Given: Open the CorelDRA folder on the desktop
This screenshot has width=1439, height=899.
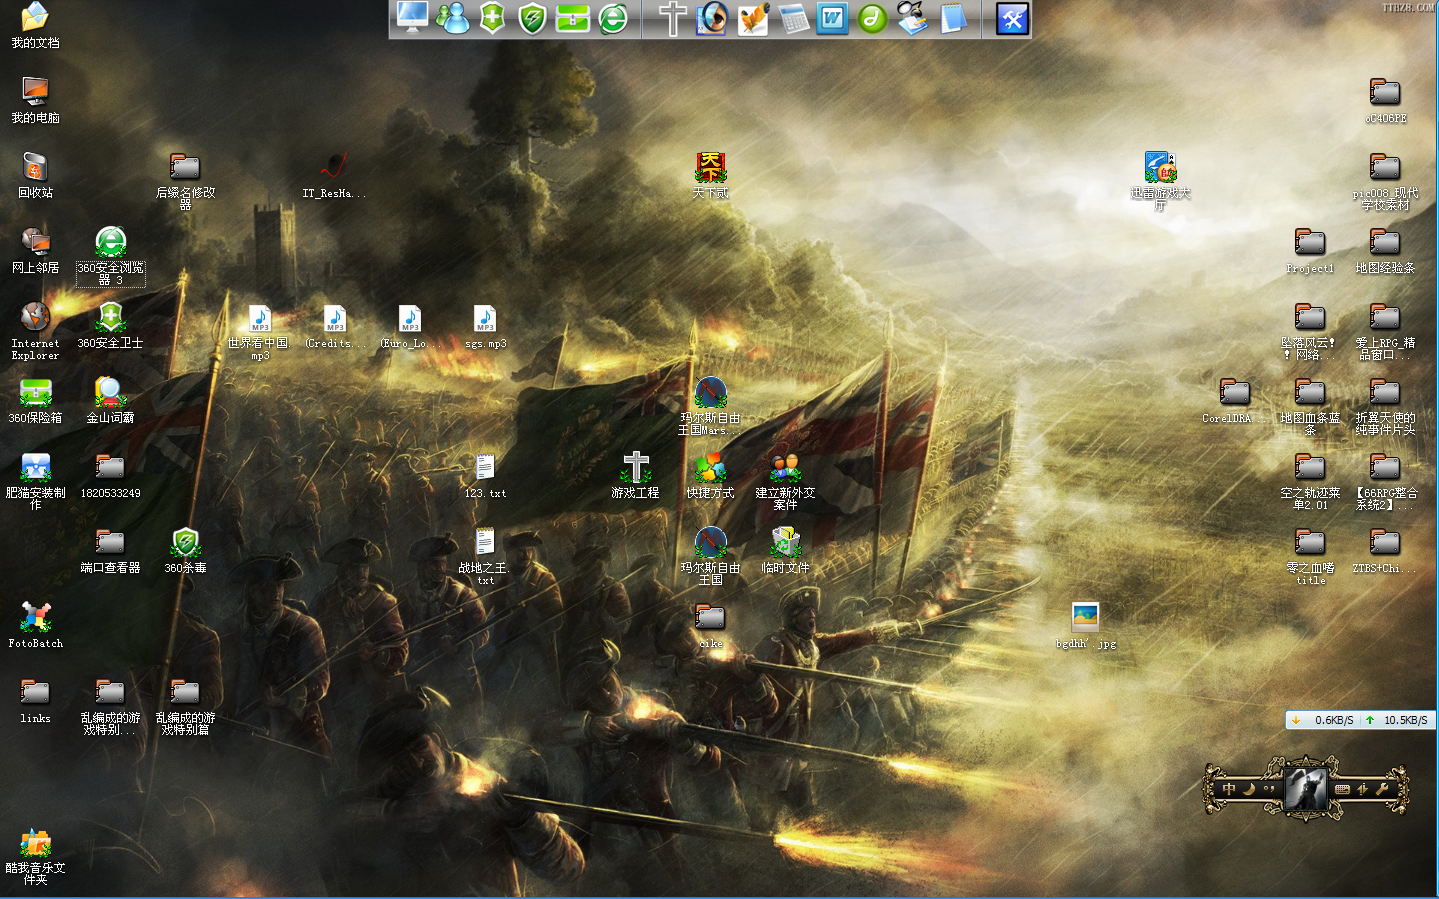Looking at the screenshot, I should click(x=1235, y=401).
